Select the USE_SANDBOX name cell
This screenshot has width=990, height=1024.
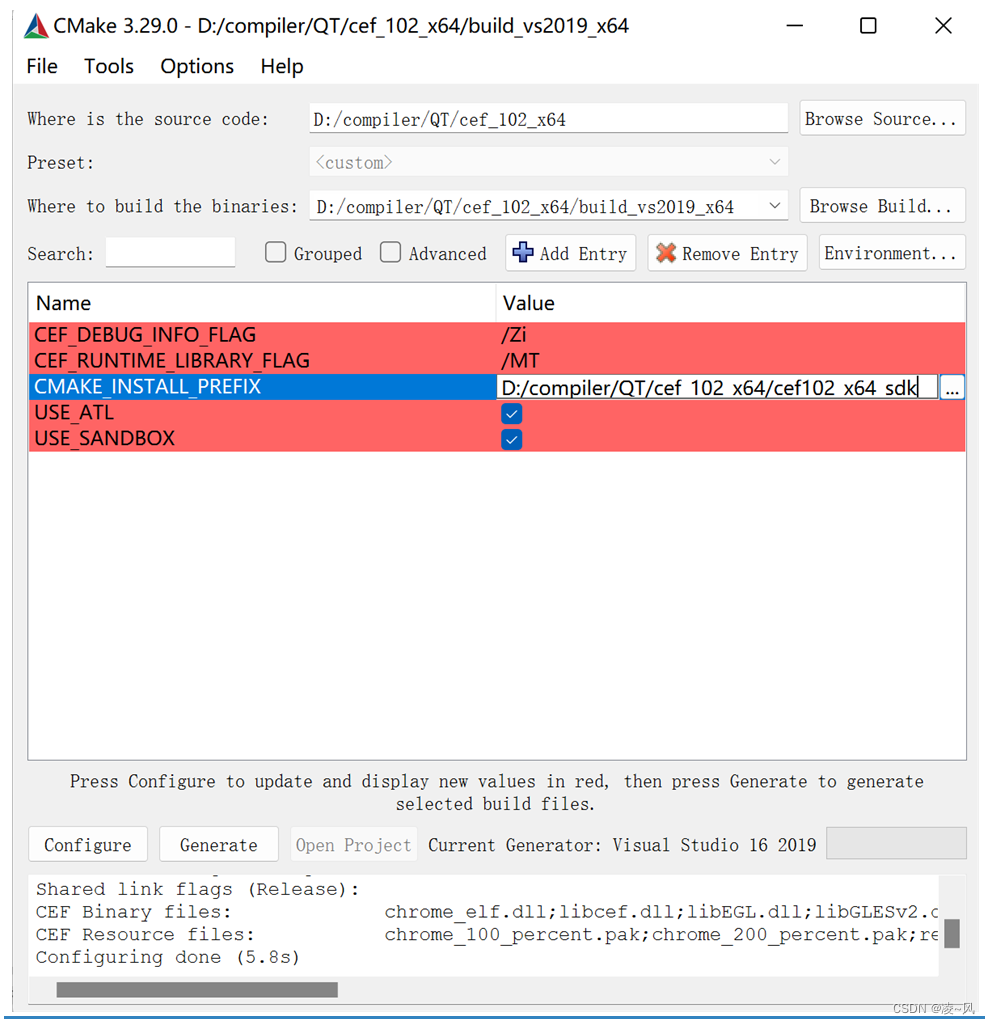click(262, 438)
